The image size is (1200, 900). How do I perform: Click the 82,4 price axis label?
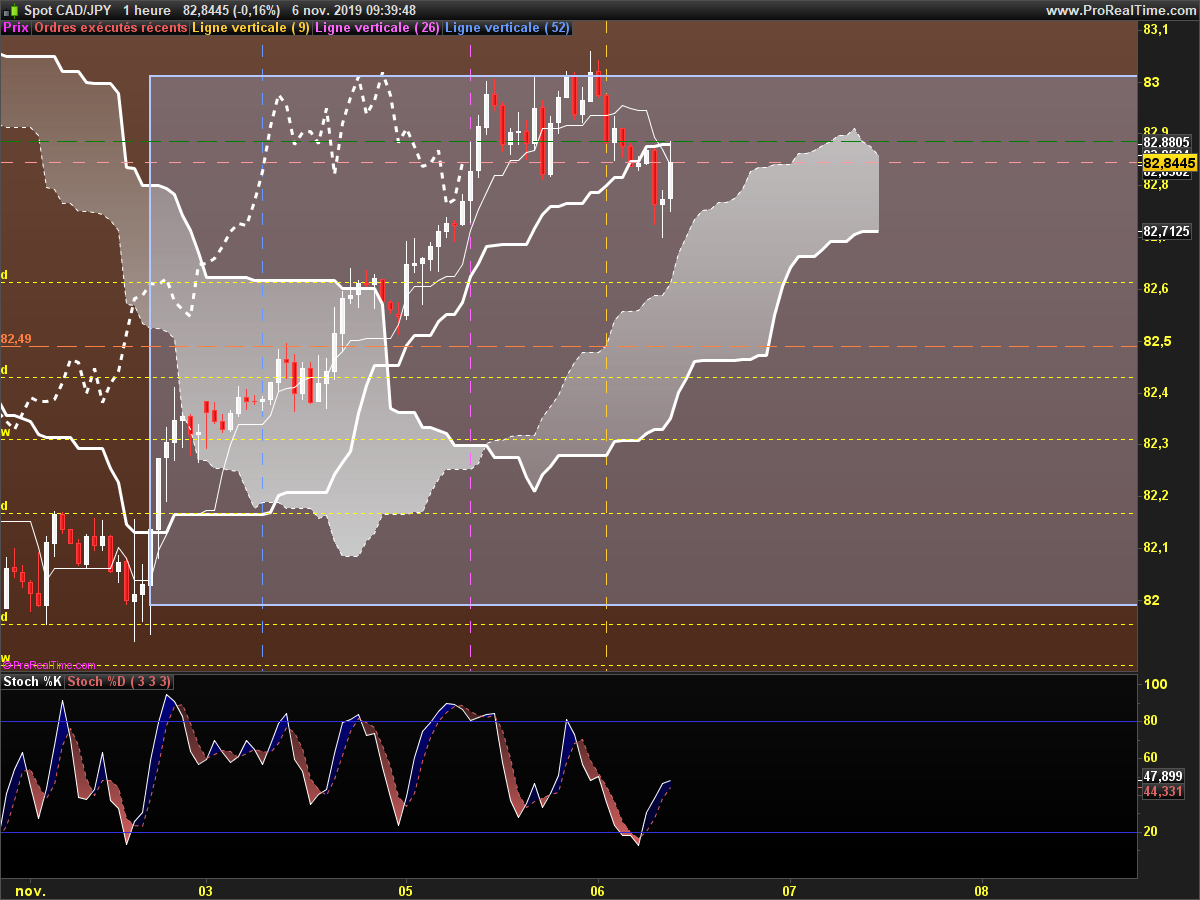pyautogui.click(x=1156, y=392)
